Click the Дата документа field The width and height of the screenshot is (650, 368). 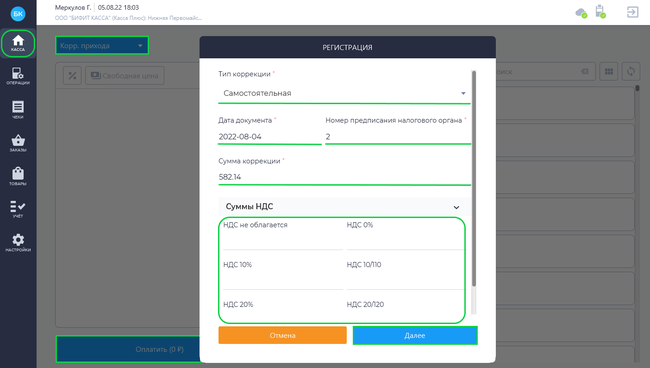click(269, 137)
